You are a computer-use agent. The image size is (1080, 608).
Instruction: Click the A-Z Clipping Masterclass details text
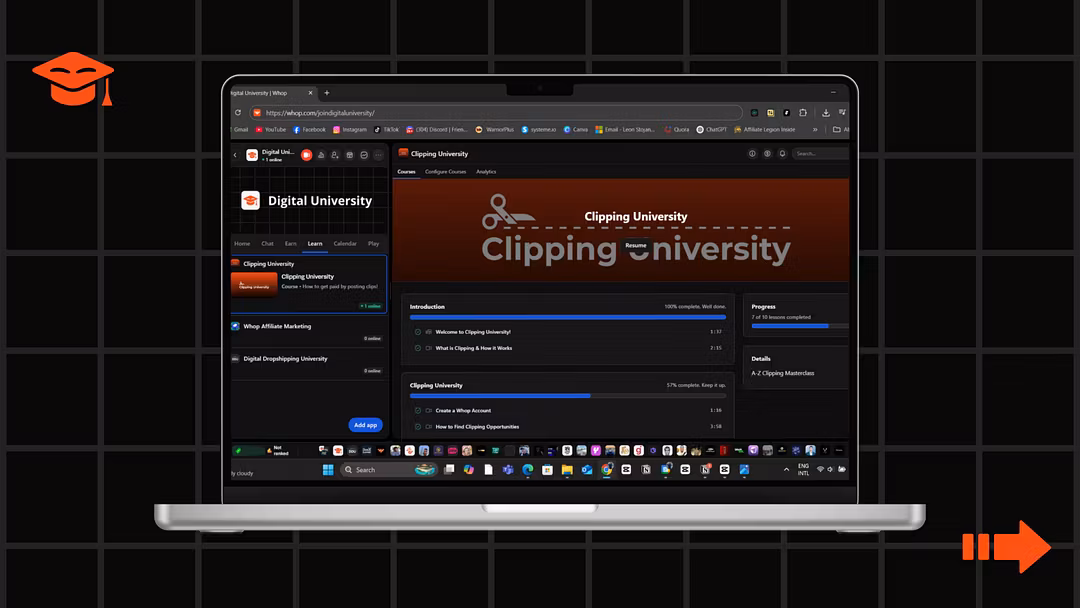tap(782, 373)
